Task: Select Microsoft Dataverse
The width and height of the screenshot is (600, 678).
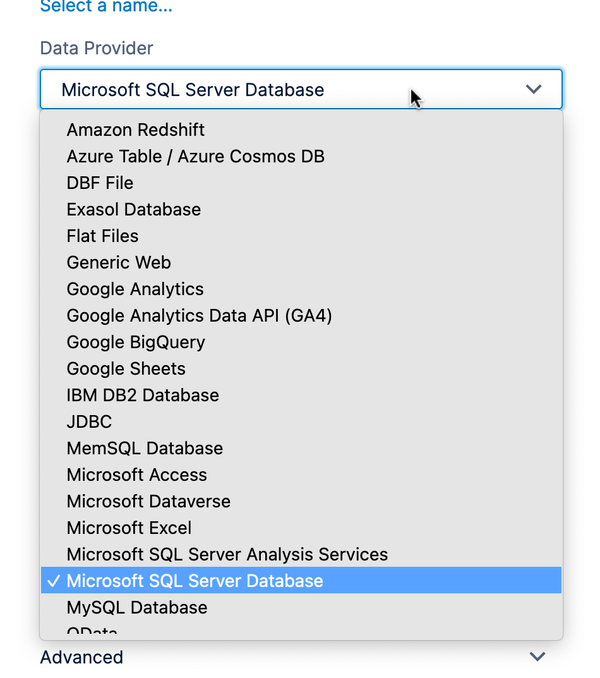Action: (x=301, y=502)
